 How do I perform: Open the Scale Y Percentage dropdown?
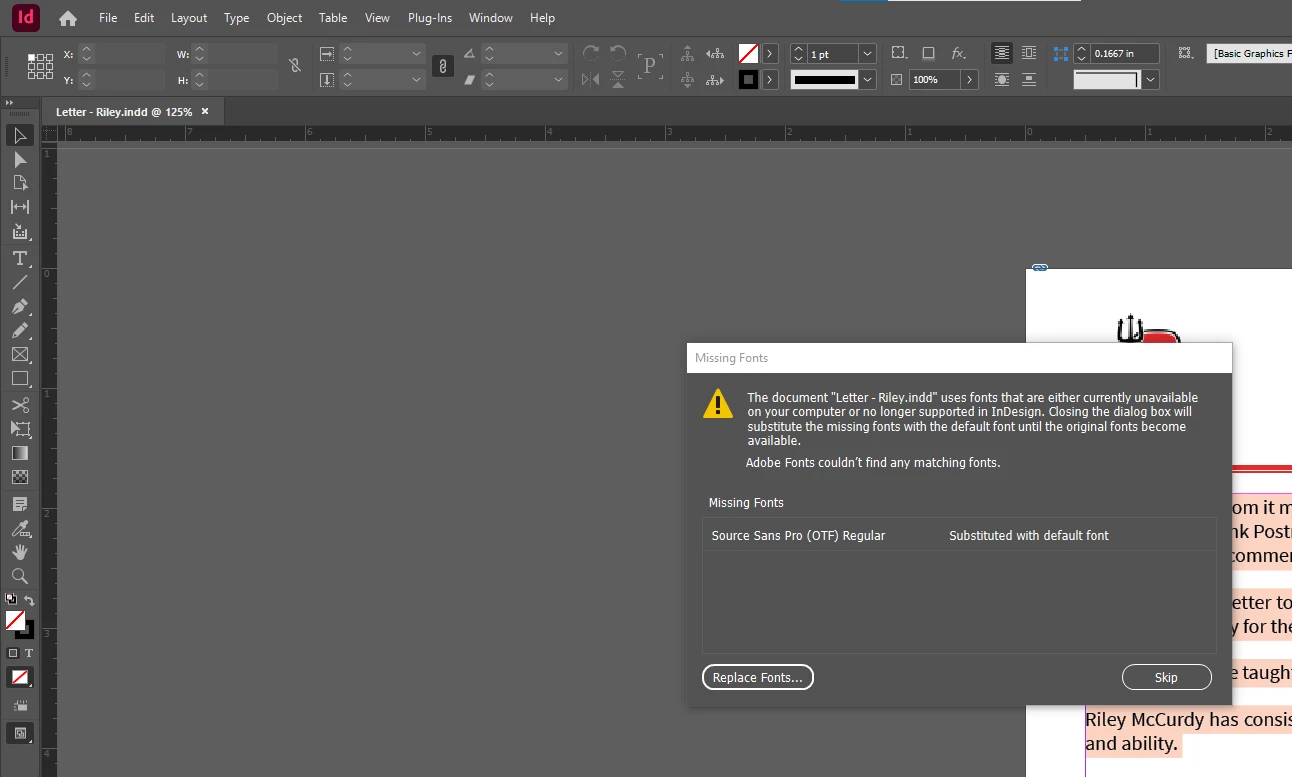pos(416,79)
